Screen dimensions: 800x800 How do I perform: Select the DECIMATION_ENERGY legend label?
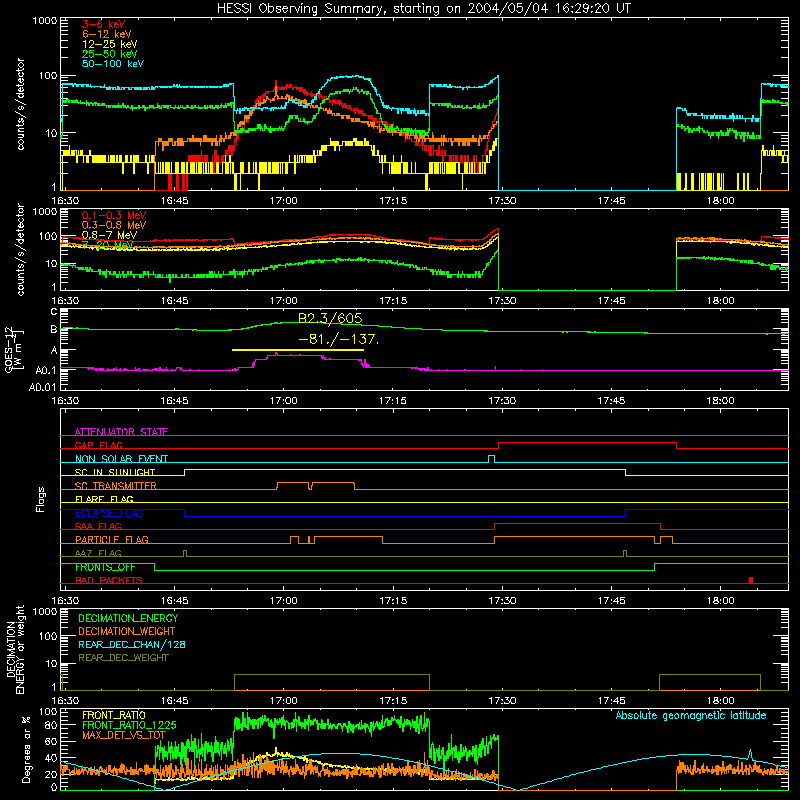click(x=128, y=618)
